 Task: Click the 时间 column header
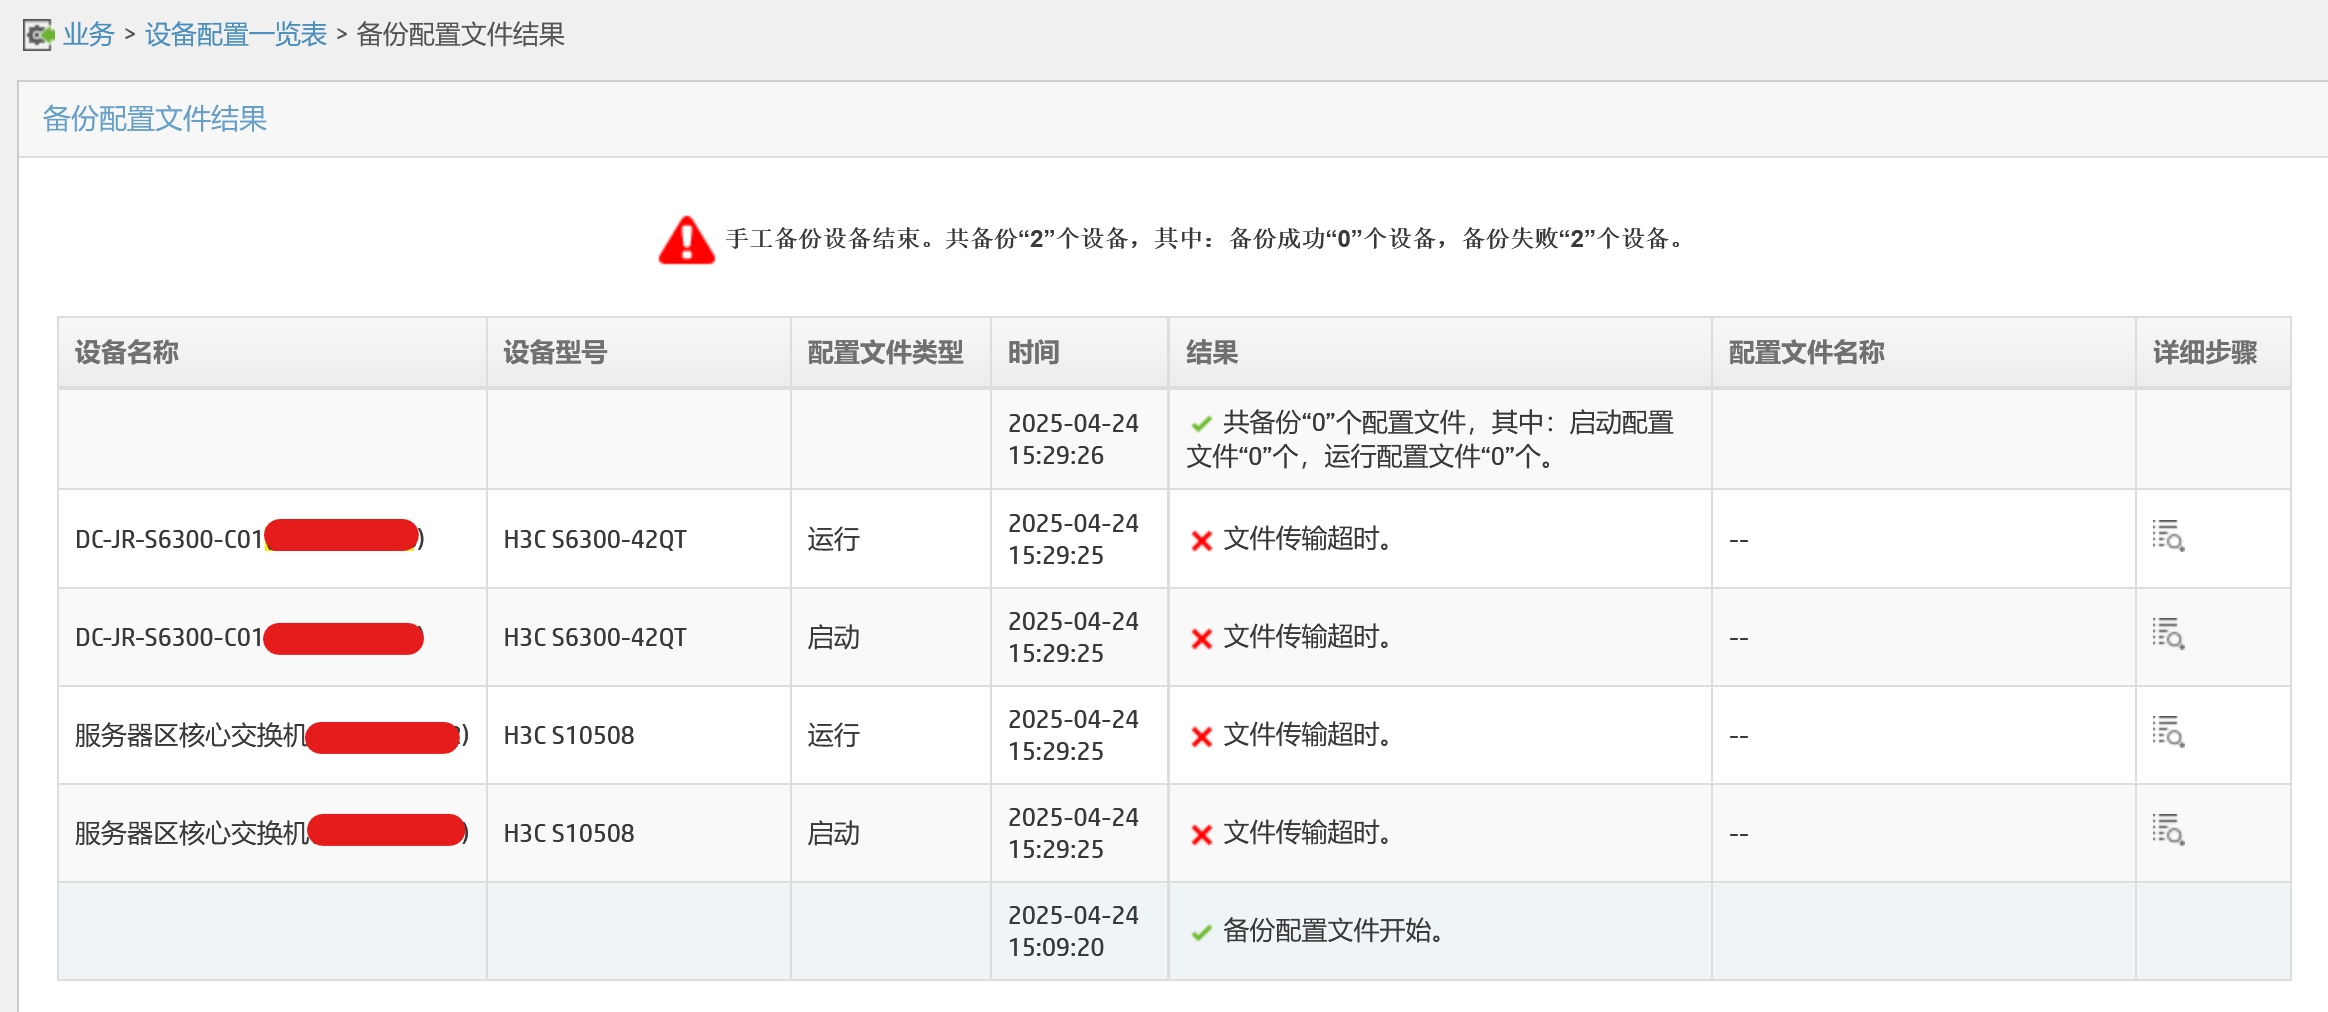tap(1033, 353)
